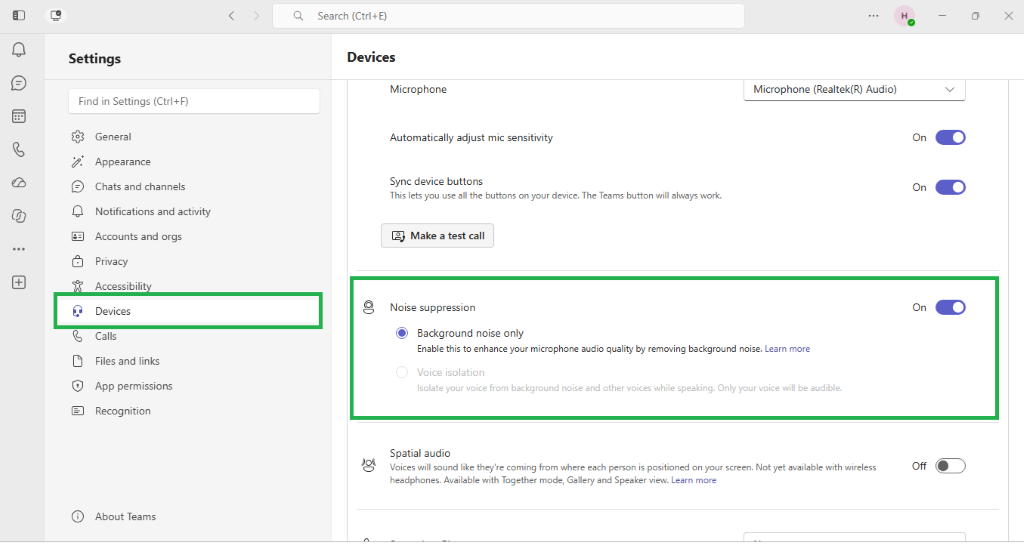Open the Calendar icon in left rail
The width and height of the screenshot is (1024, 549).
pos(19,116)
